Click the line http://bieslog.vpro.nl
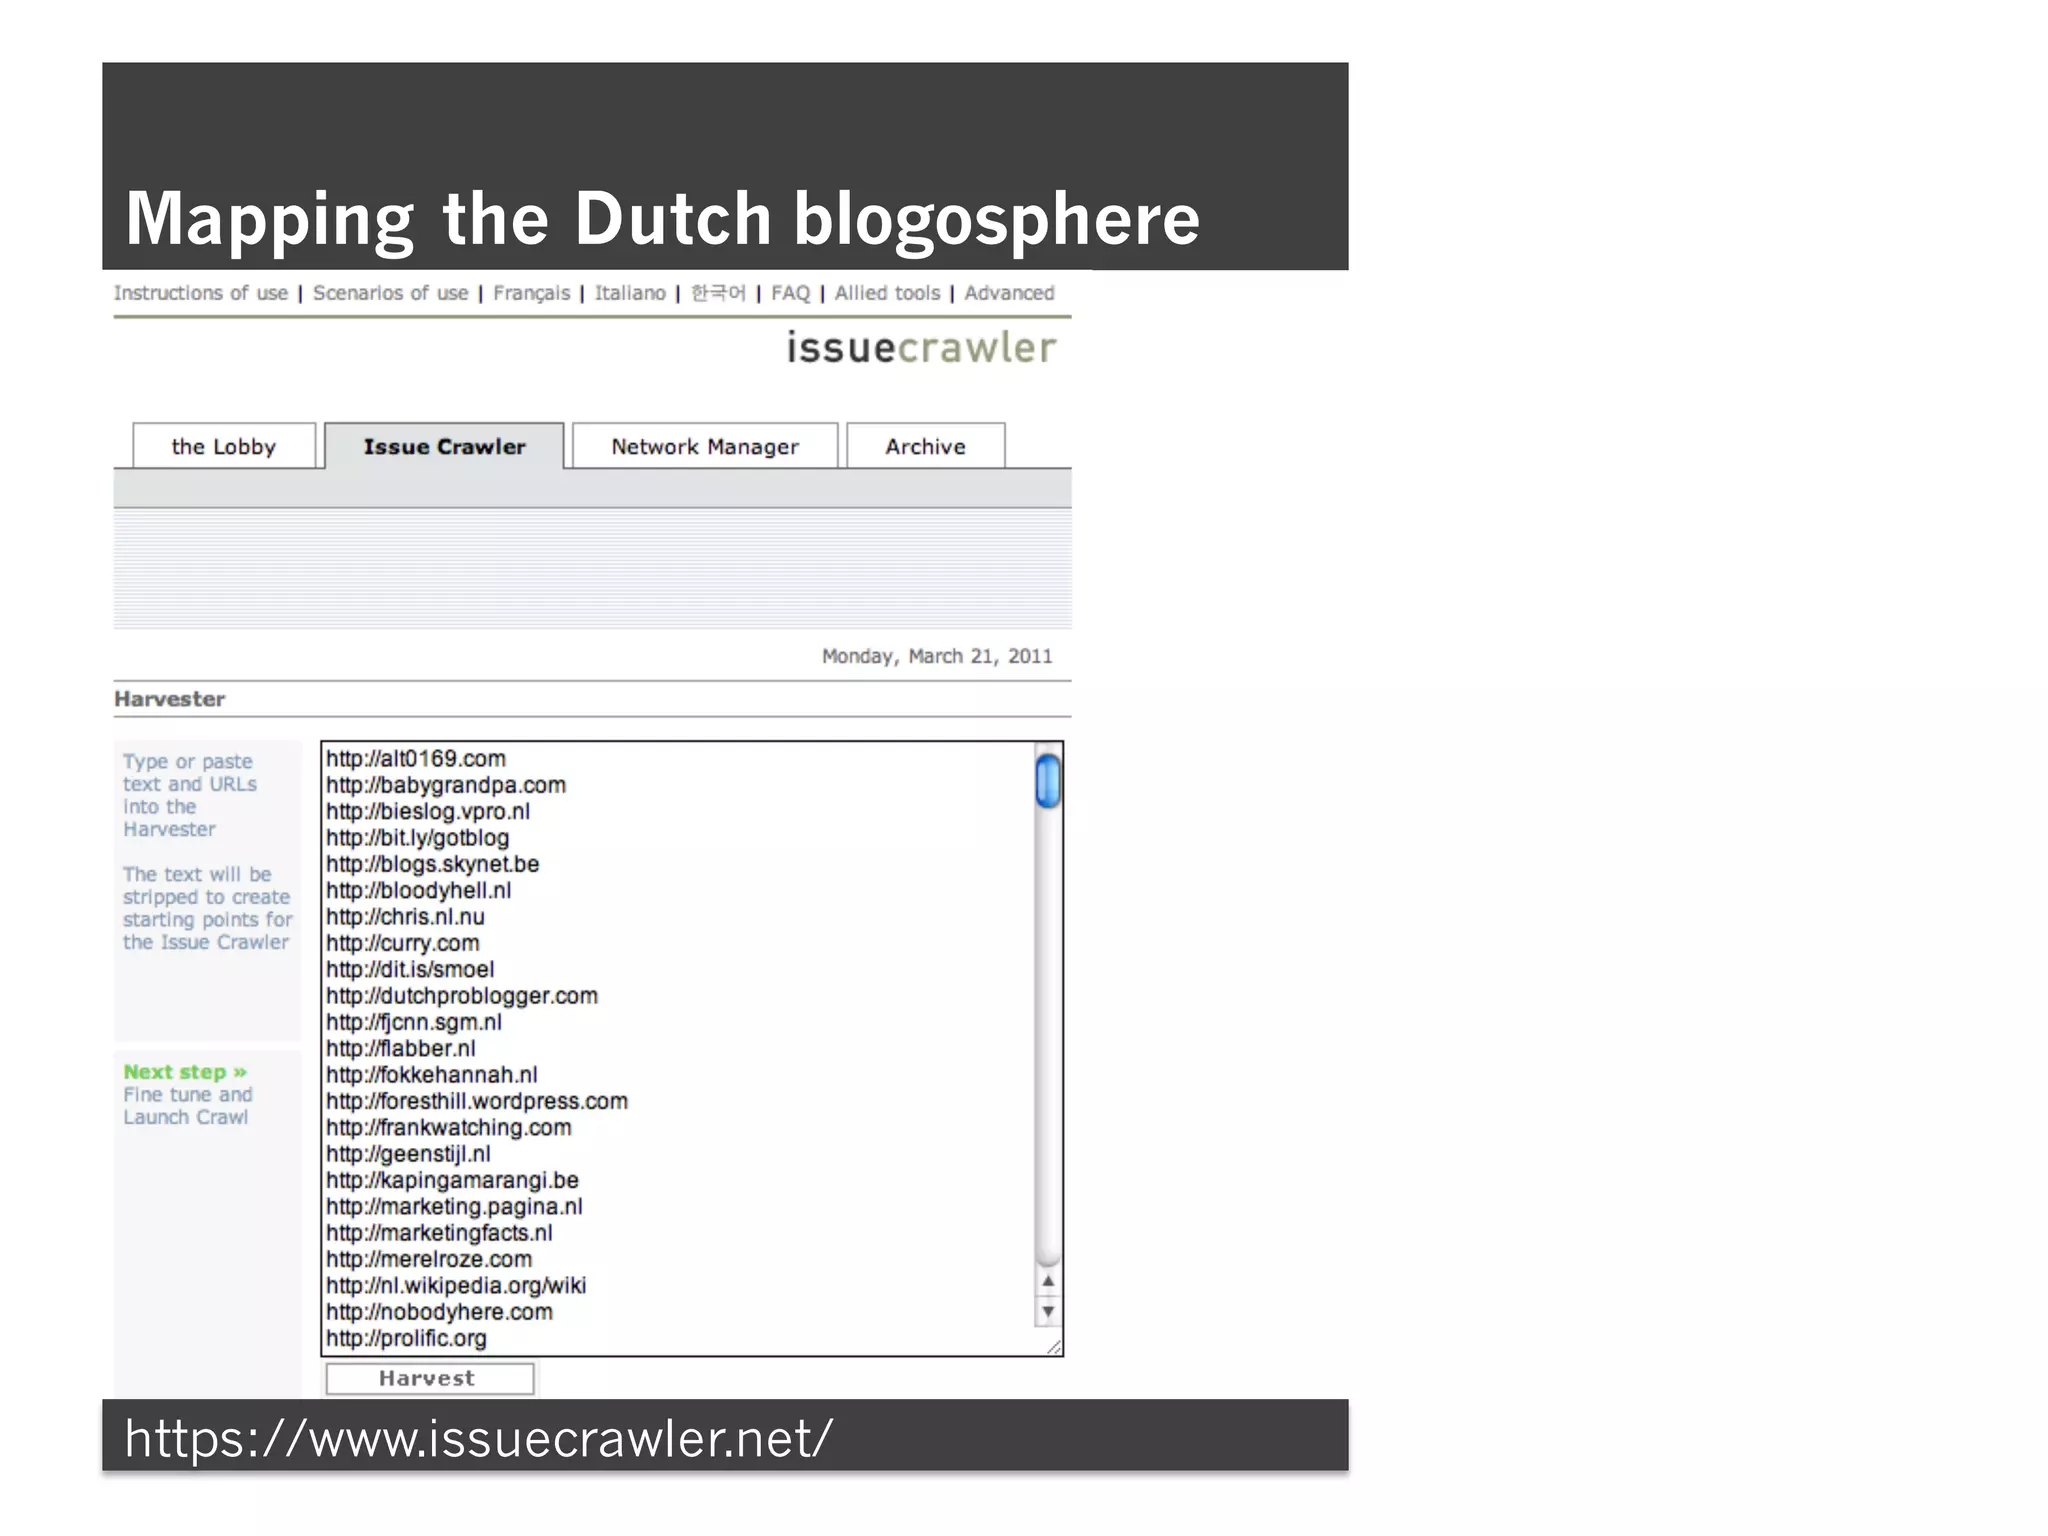The image size is (2048, 1536). [428, 811]
